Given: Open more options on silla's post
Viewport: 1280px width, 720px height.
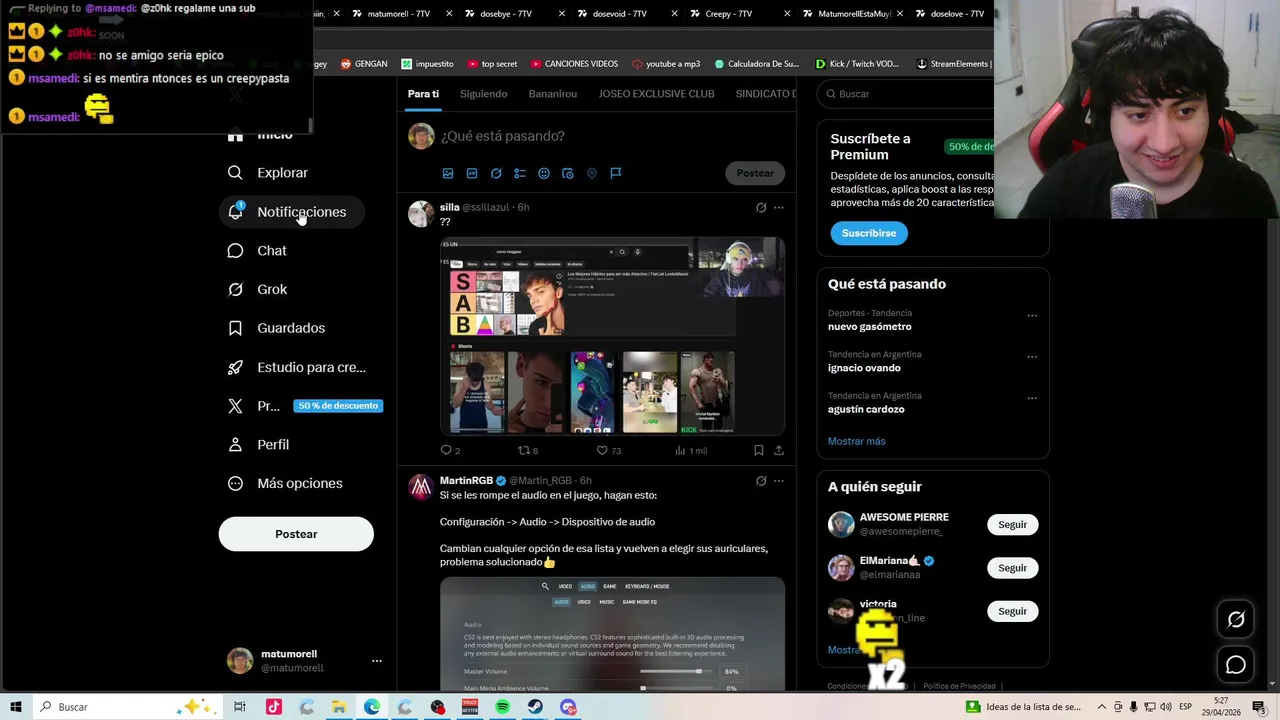Looking at the screenshot, I should coord(779,208).
